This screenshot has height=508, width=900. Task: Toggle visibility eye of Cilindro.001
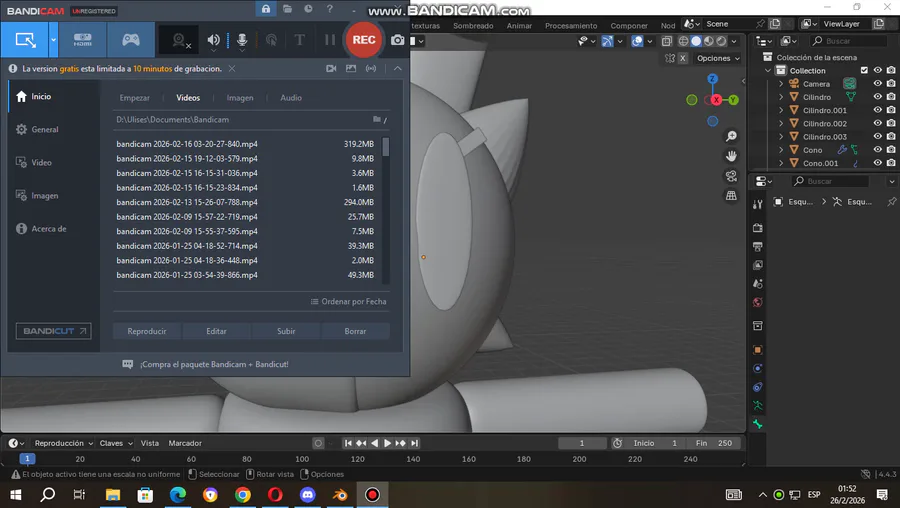click(x=878, y=110)
